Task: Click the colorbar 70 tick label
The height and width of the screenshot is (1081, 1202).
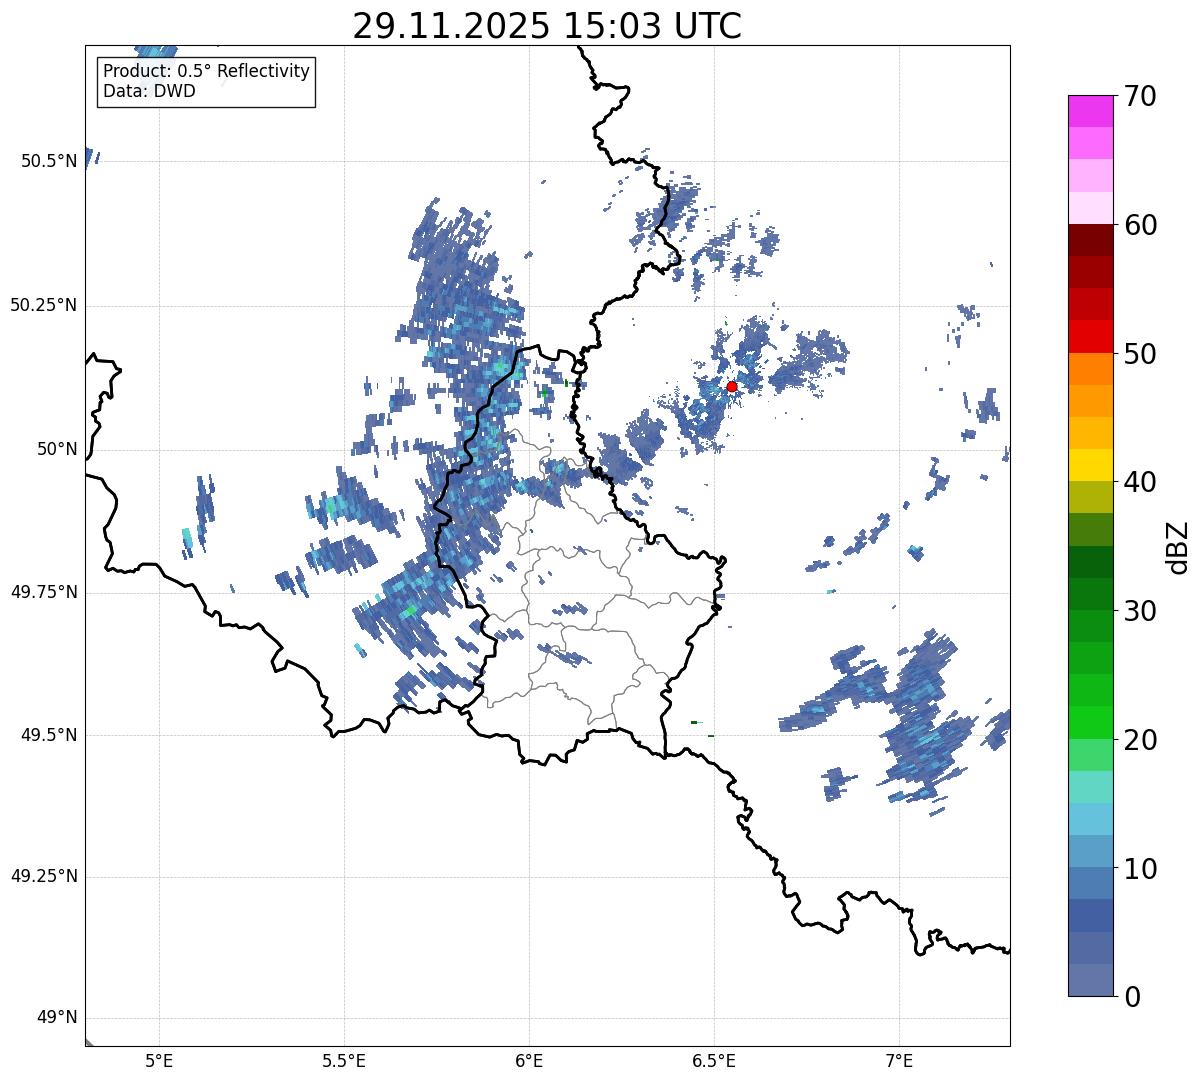Action: pyautogui.click(x=1140, y=96)
